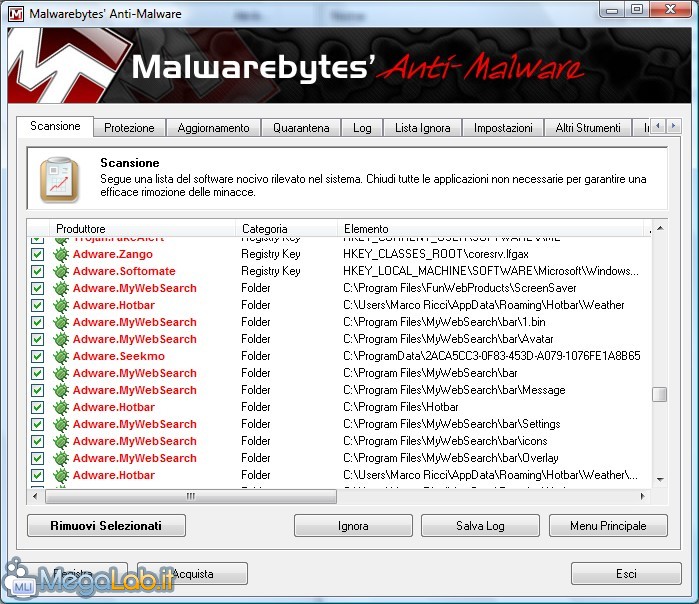Toggle checkbox for the MyWebSearch\bar folder row

click(x=37, y=373)
